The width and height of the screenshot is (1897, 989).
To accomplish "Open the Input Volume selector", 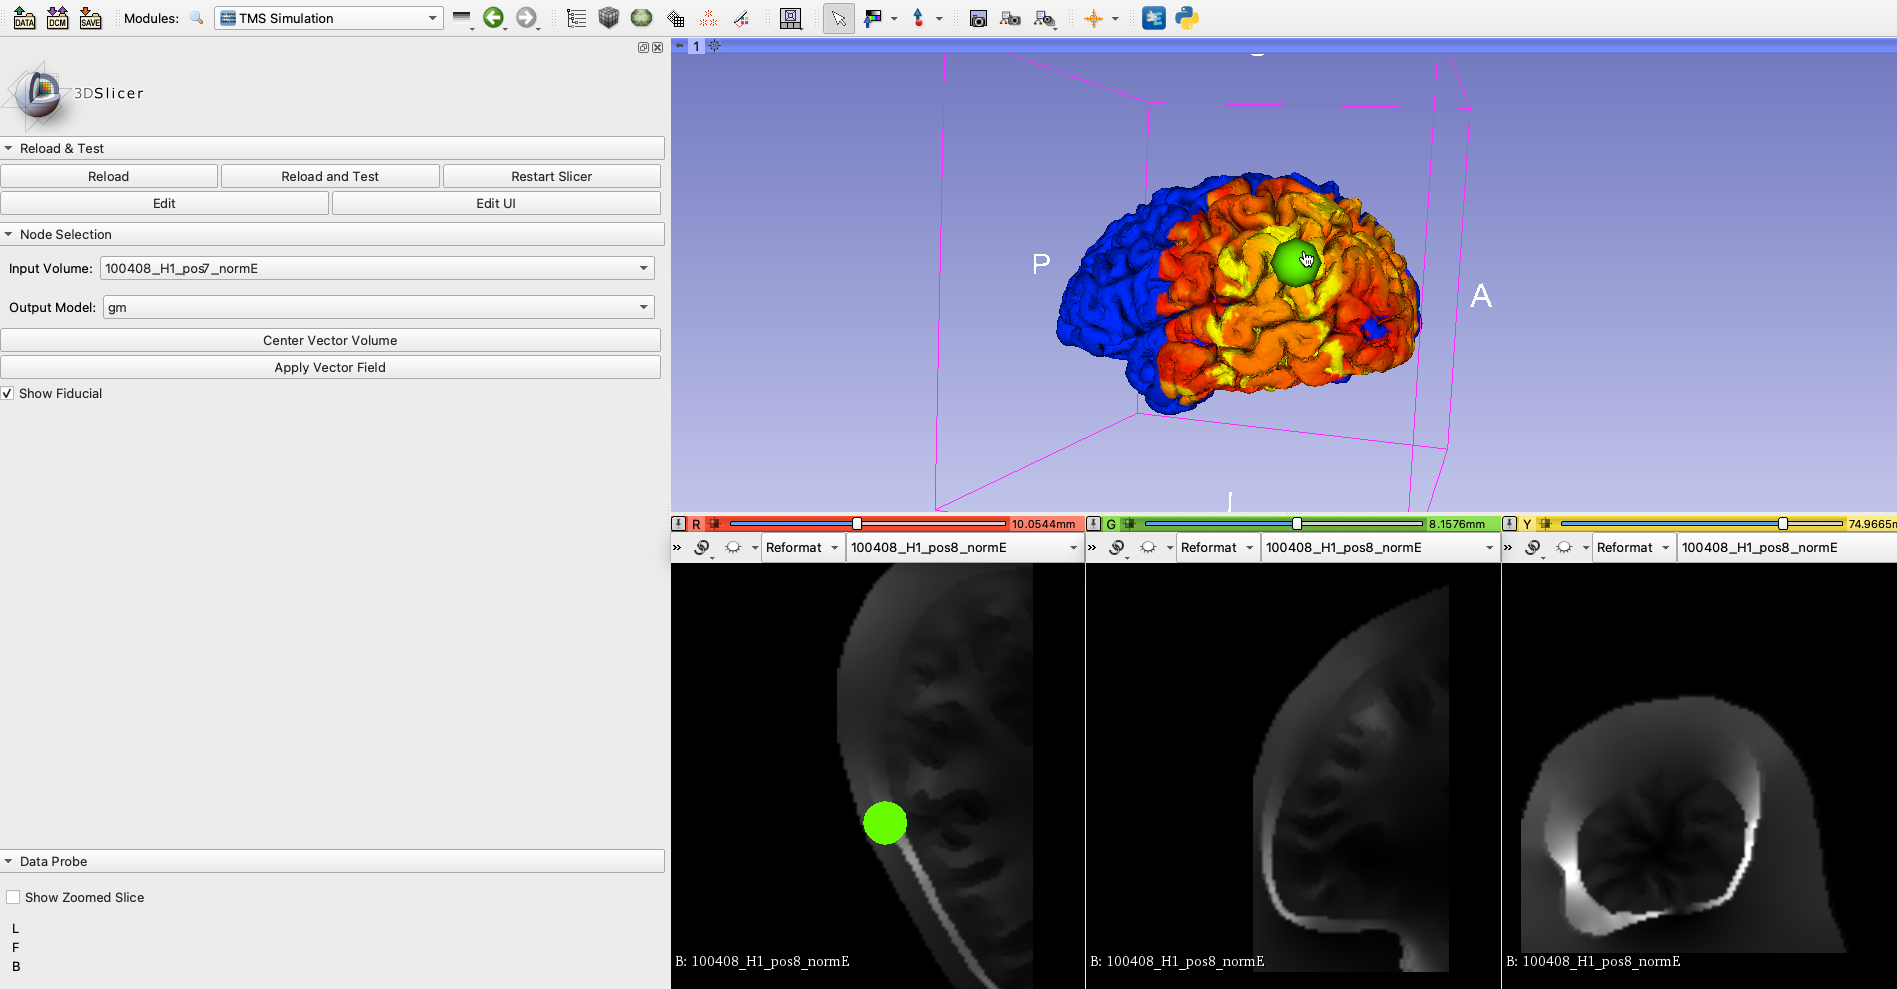I will click(378, 268).
